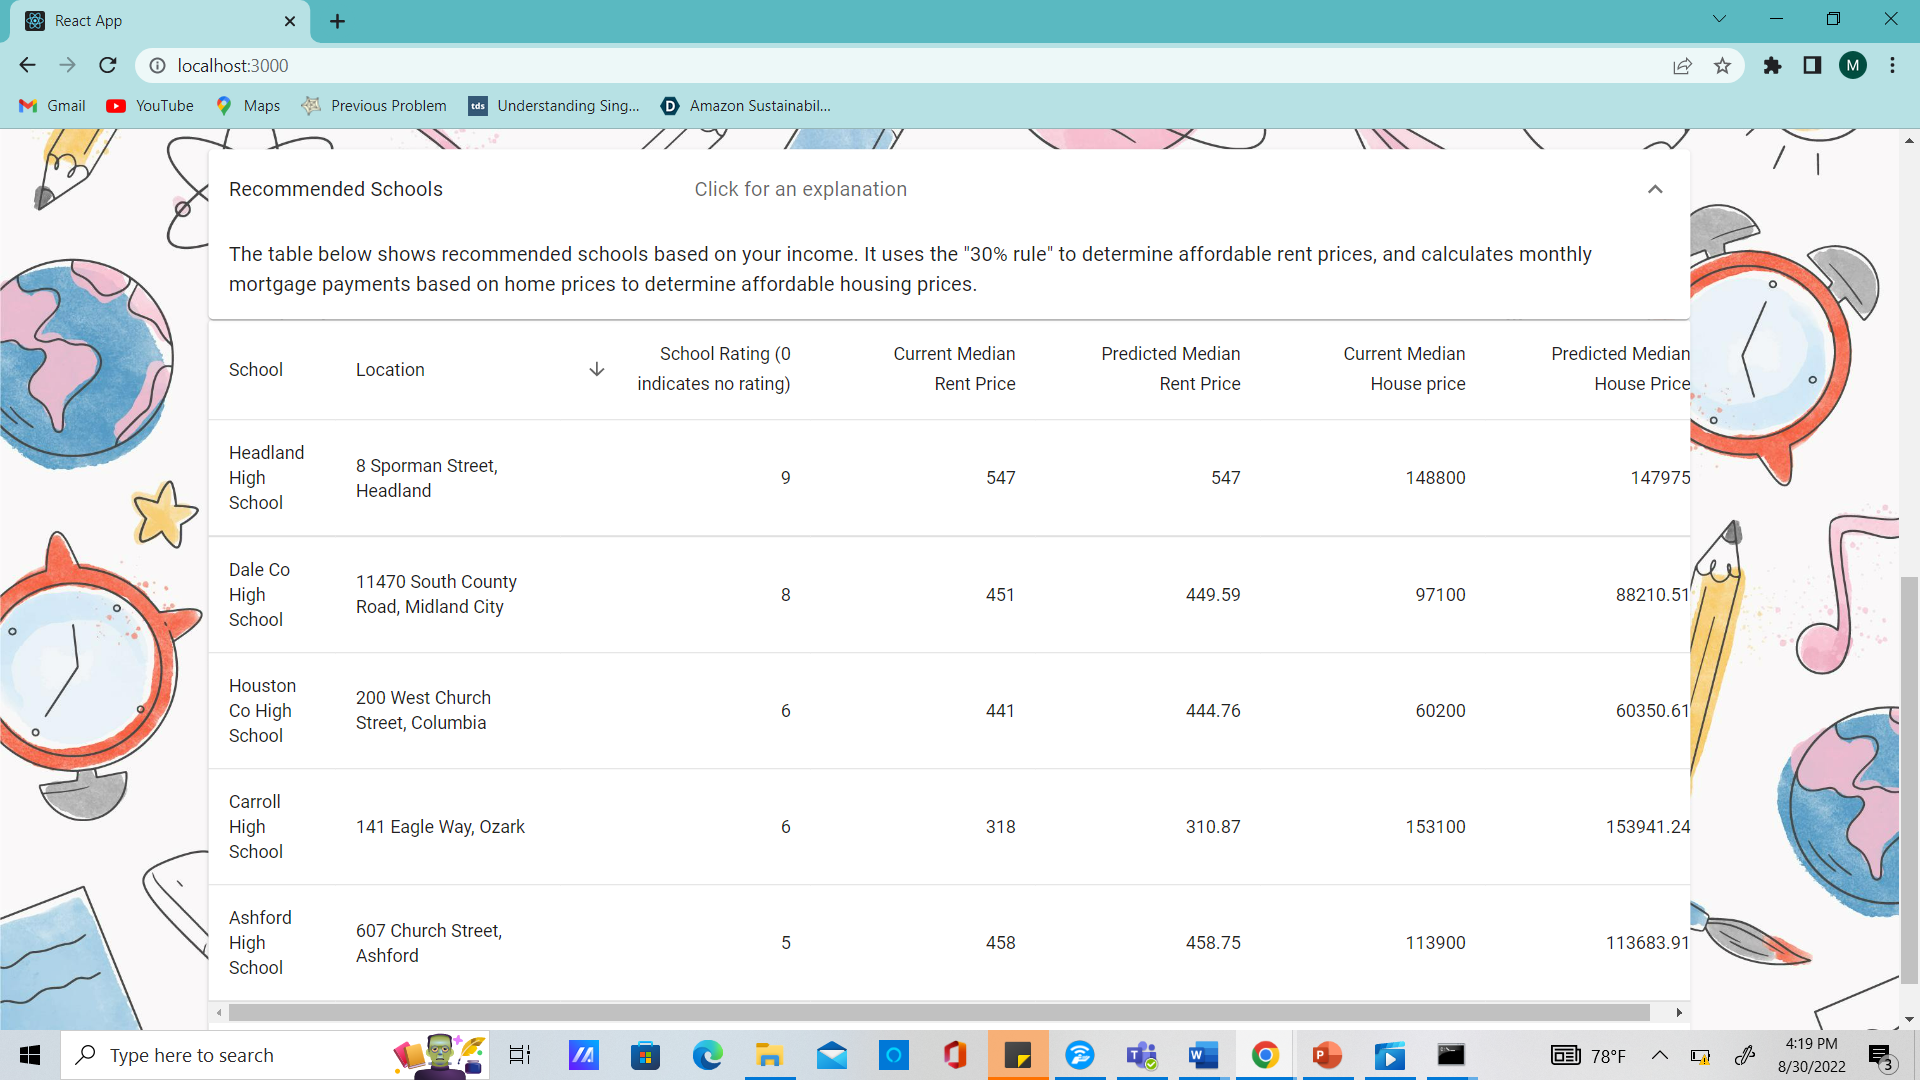Open the Amazon Sustainability bookmark
Image resolution: width=1920 pixels, height=1080 pixels.
(x=746, y=106)
